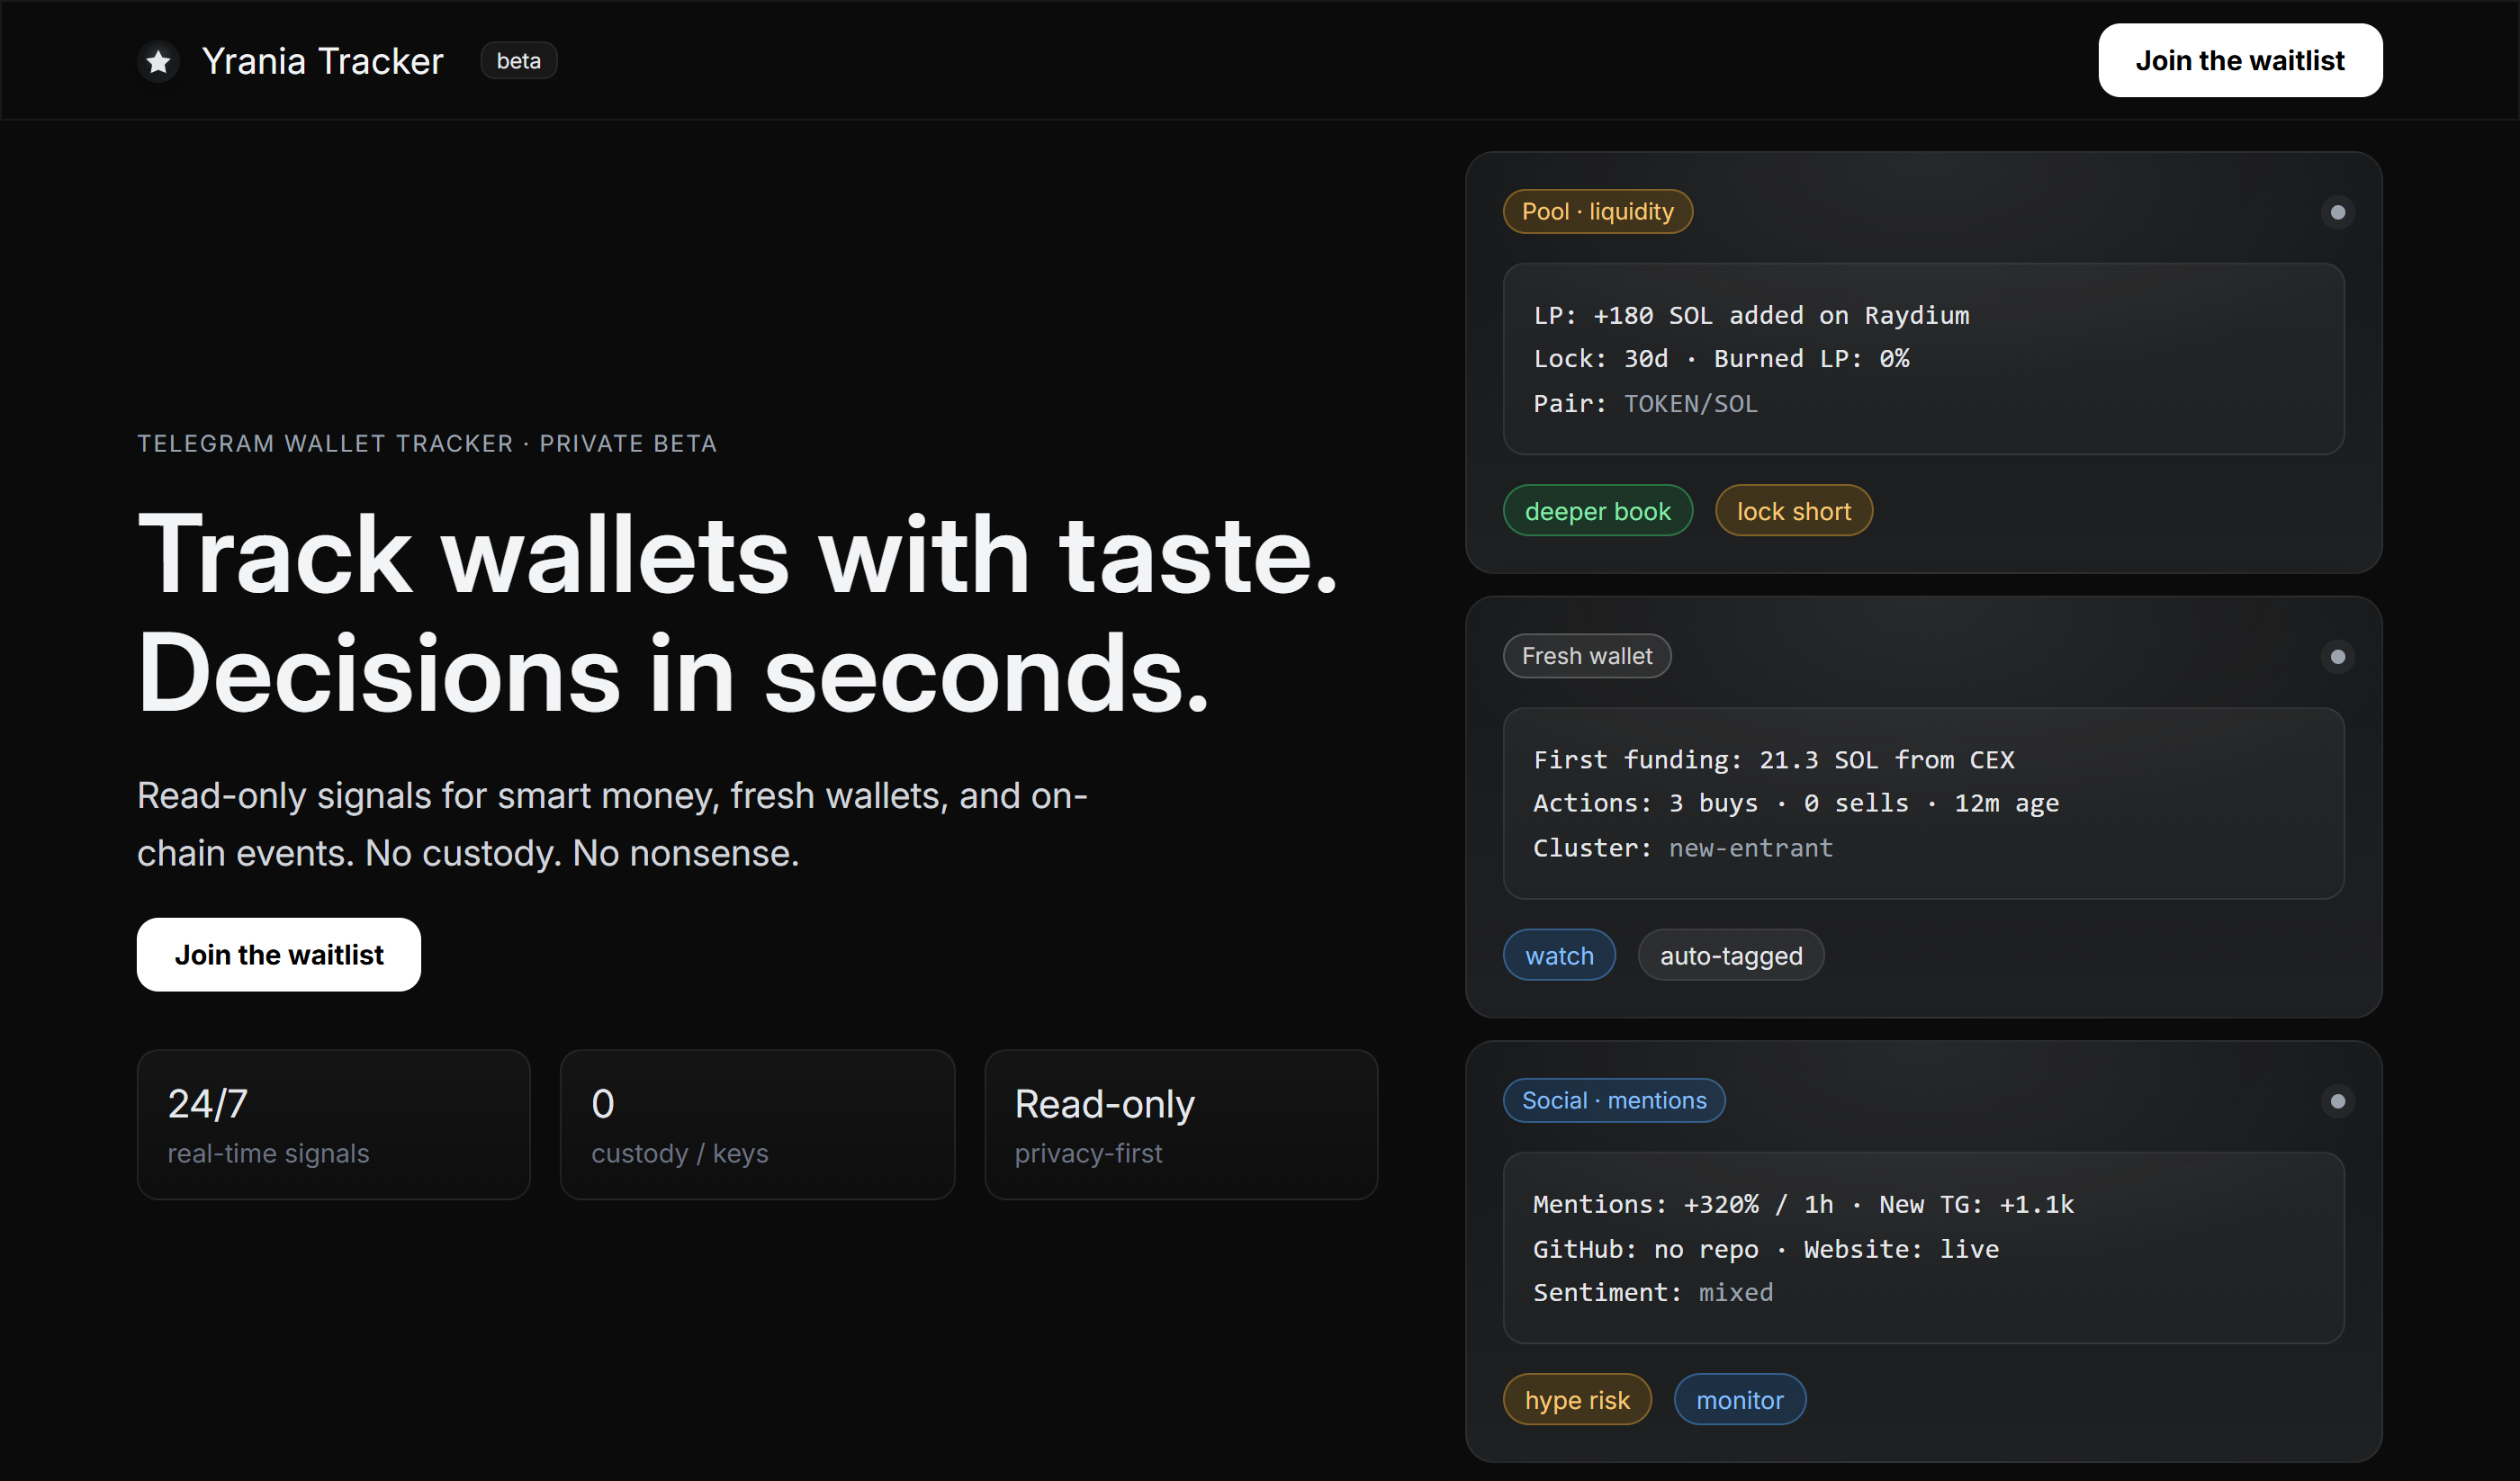Click the Read-only privacy-first stat card
The image size is (2520, 1481).
pyautogui.click(x=1181, y=1124)
